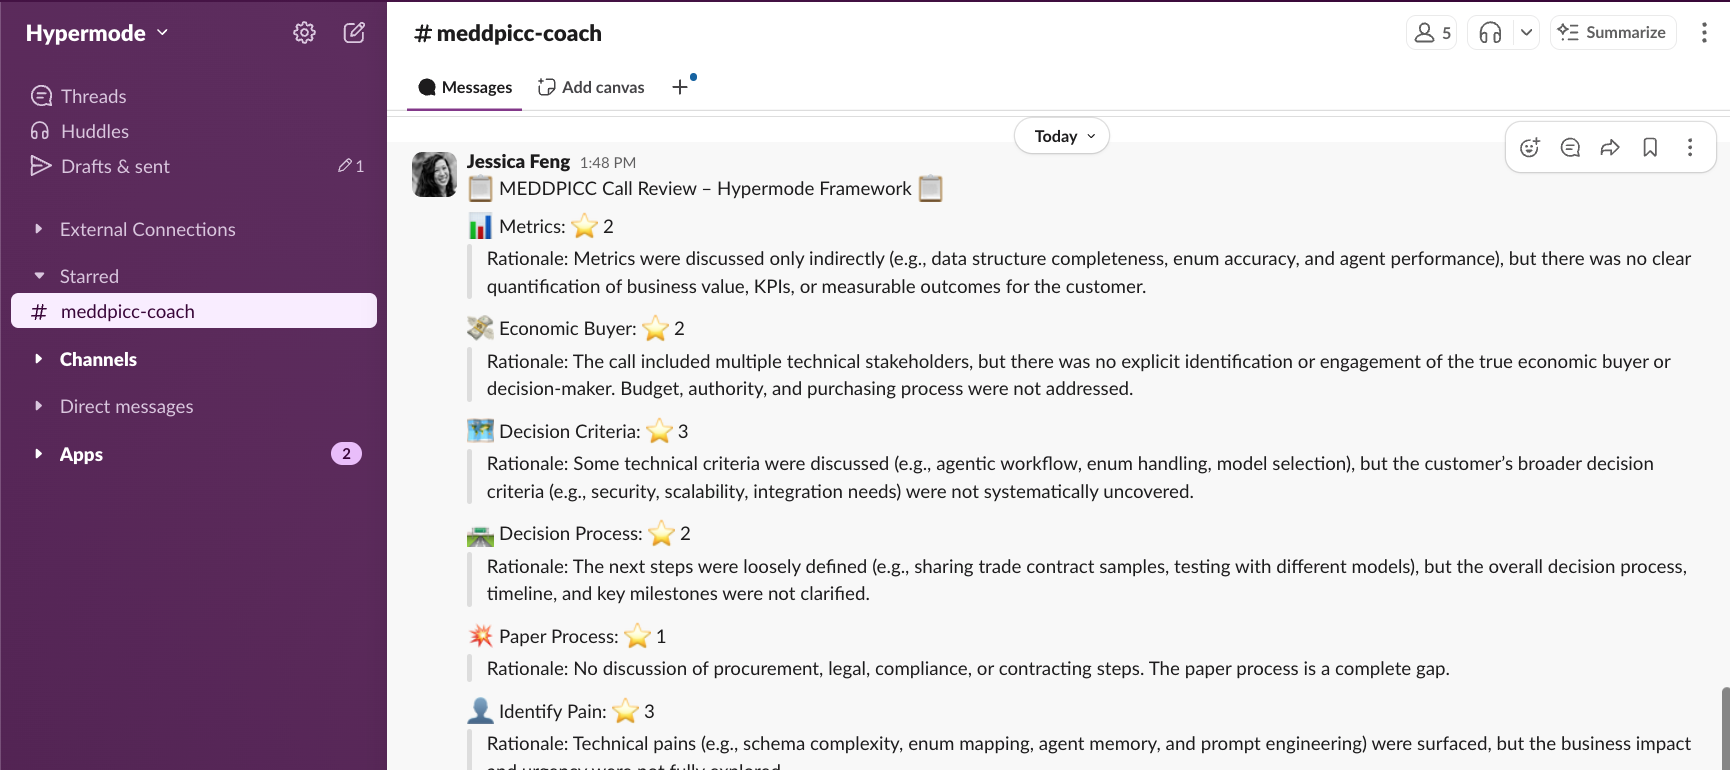Collapse the Starred section

click(x=39, y=275)
